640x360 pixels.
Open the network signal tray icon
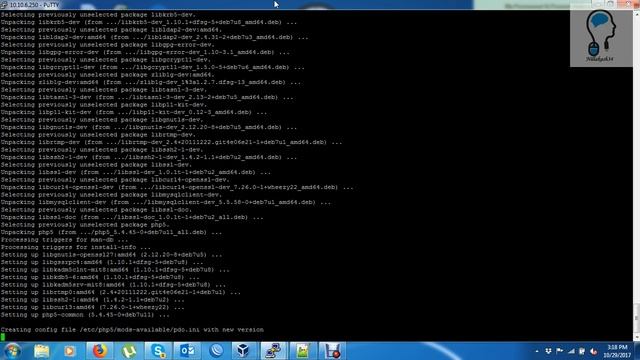[571, 351]
